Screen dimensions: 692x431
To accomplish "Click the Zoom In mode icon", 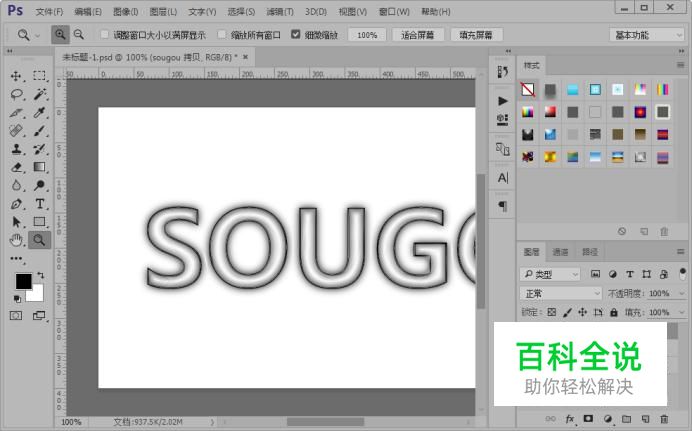I will click(60, 34).
